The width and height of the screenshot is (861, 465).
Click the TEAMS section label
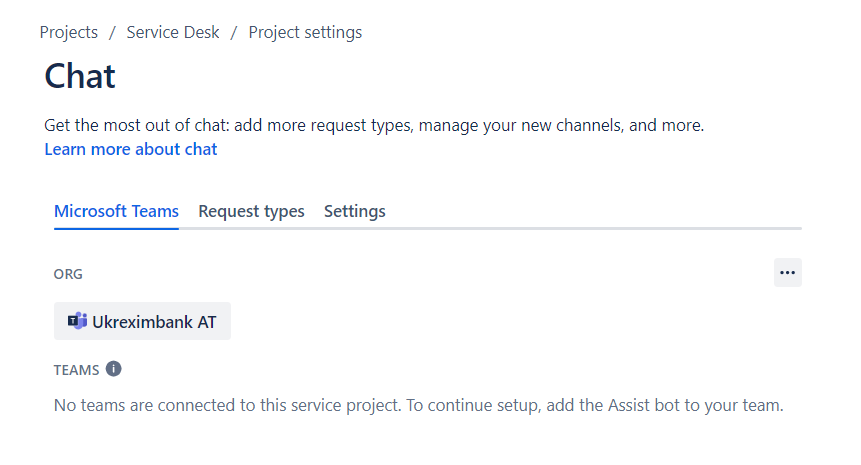(76, 370)
